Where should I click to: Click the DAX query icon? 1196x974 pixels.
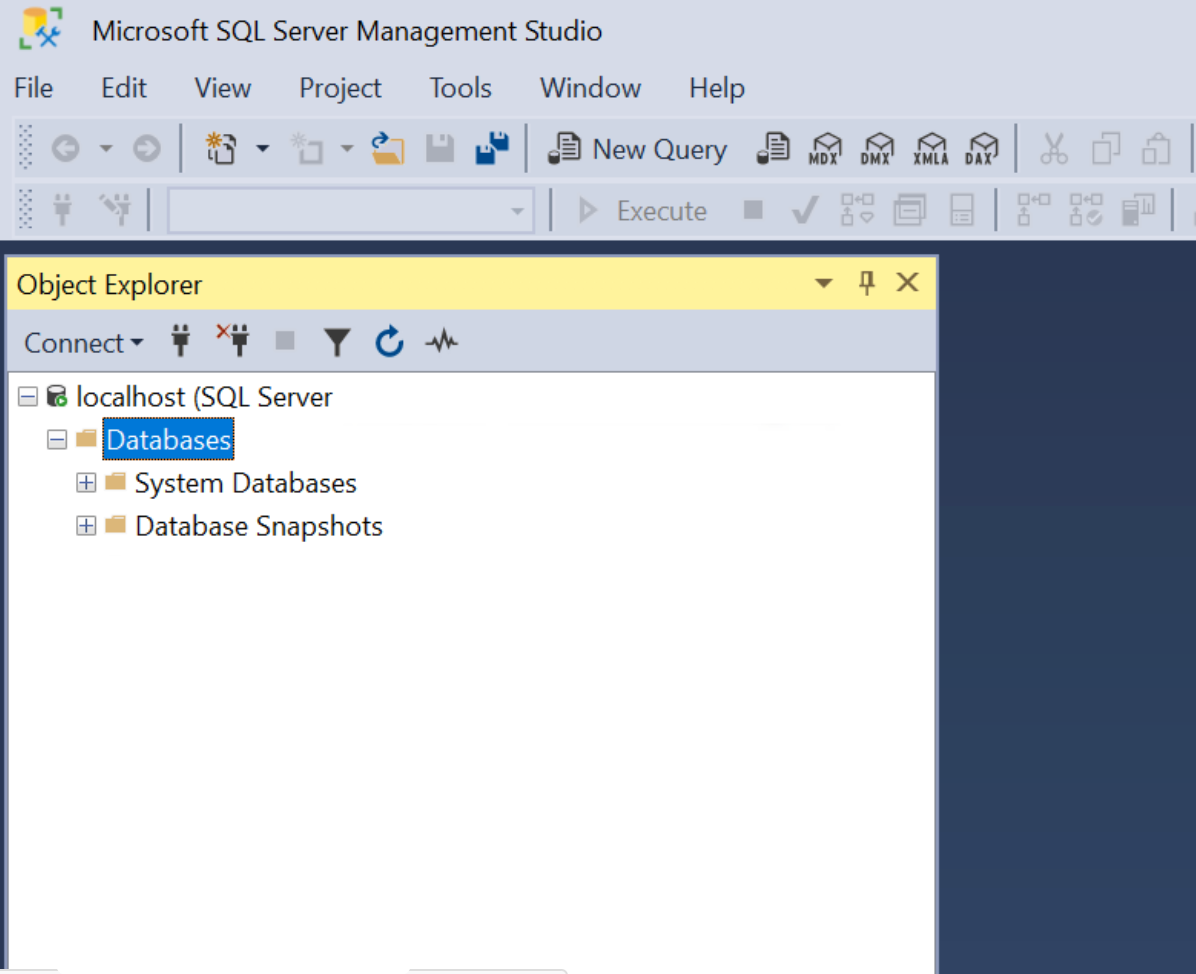(x=982, y=148)
